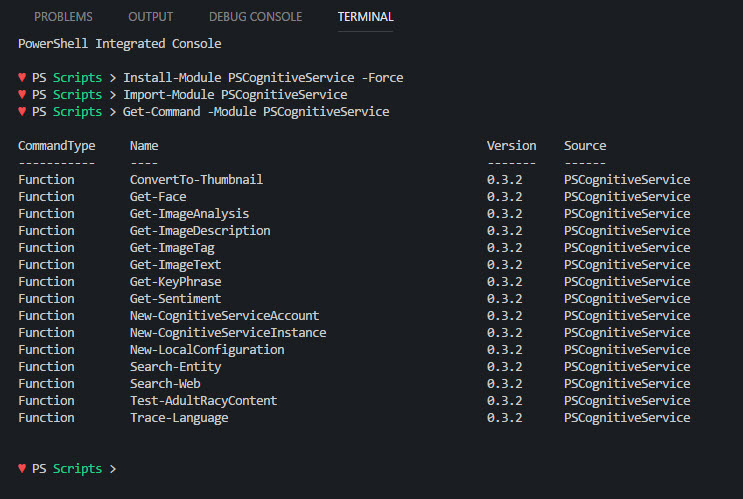Screen dimensions: 743x499
Task: Click 'Function' in the Get-Sentiment row
Action: pyautogui.click(x=46, y=299)
